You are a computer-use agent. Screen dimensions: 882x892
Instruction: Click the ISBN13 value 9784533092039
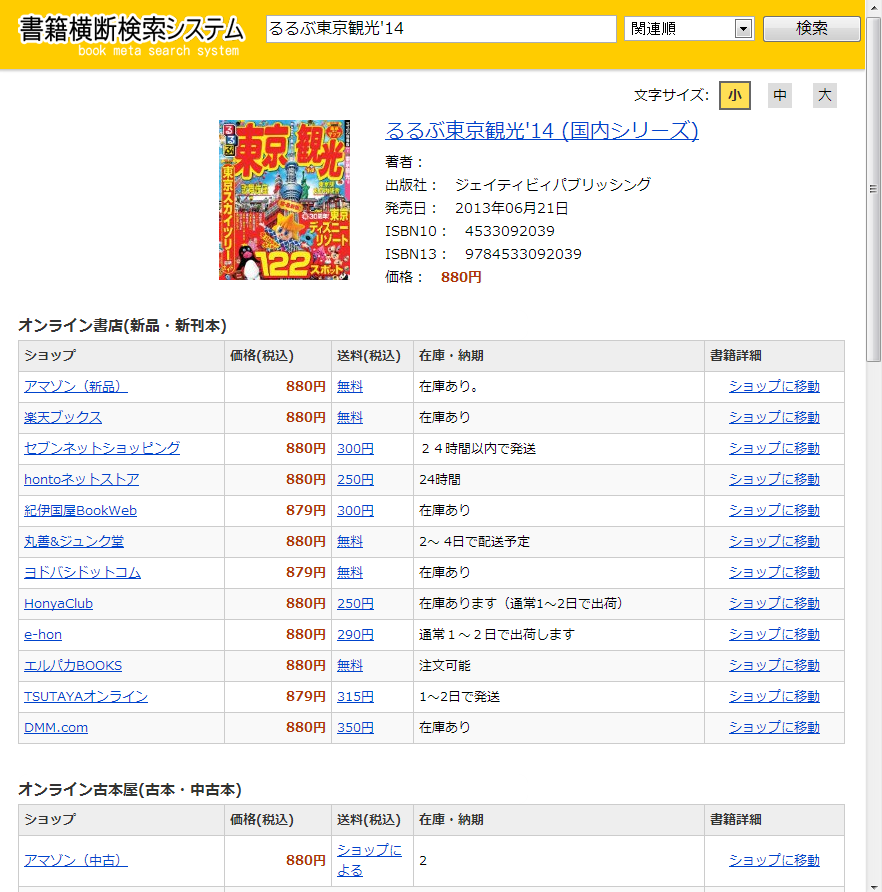pyautogui.click(x=524, y=254)
